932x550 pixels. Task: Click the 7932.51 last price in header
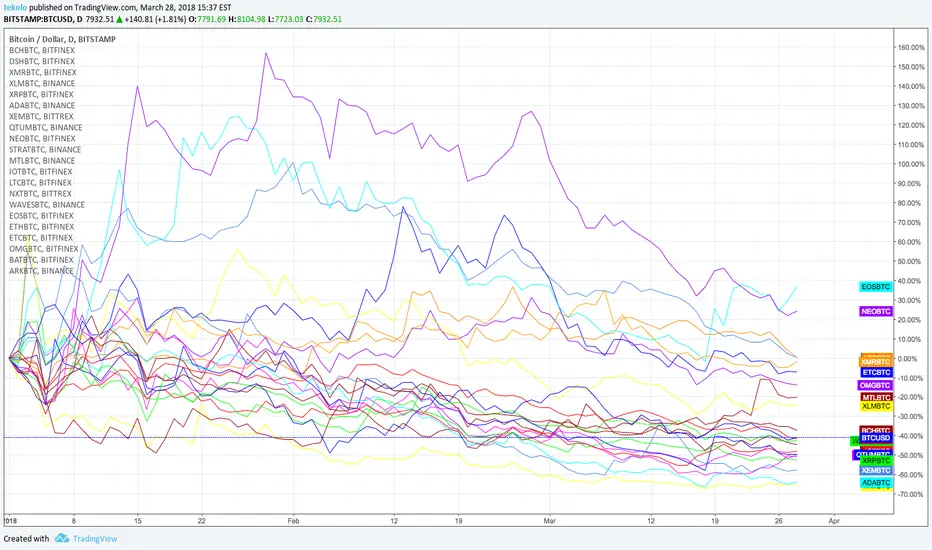[99, 19]
